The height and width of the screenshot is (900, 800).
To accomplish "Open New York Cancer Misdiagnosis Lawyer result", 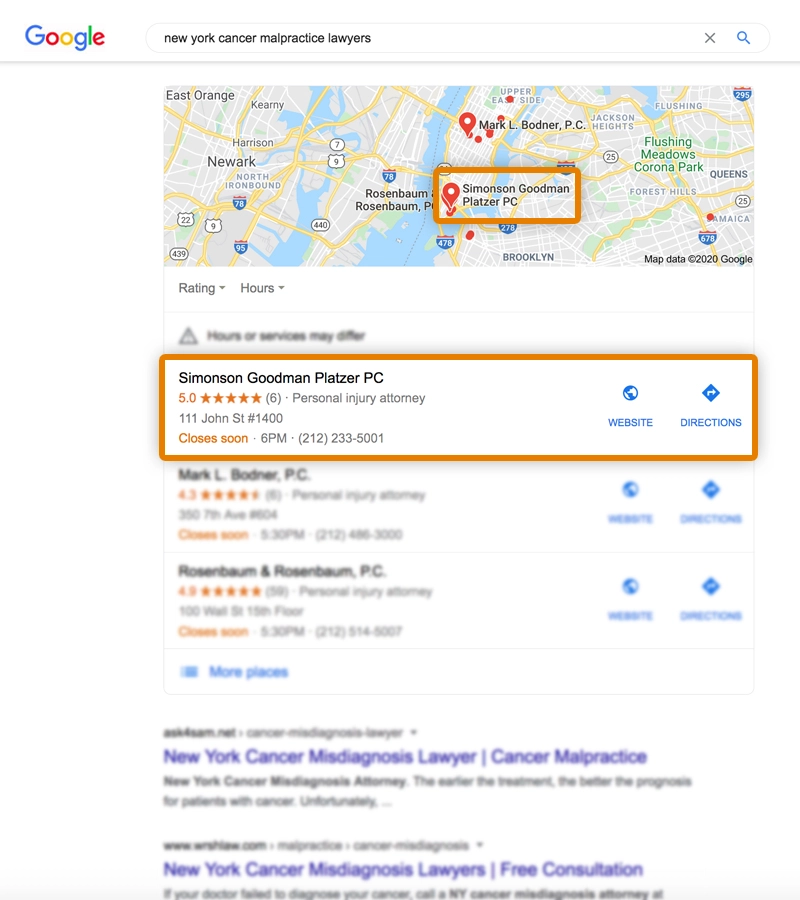I will point(405,757).
